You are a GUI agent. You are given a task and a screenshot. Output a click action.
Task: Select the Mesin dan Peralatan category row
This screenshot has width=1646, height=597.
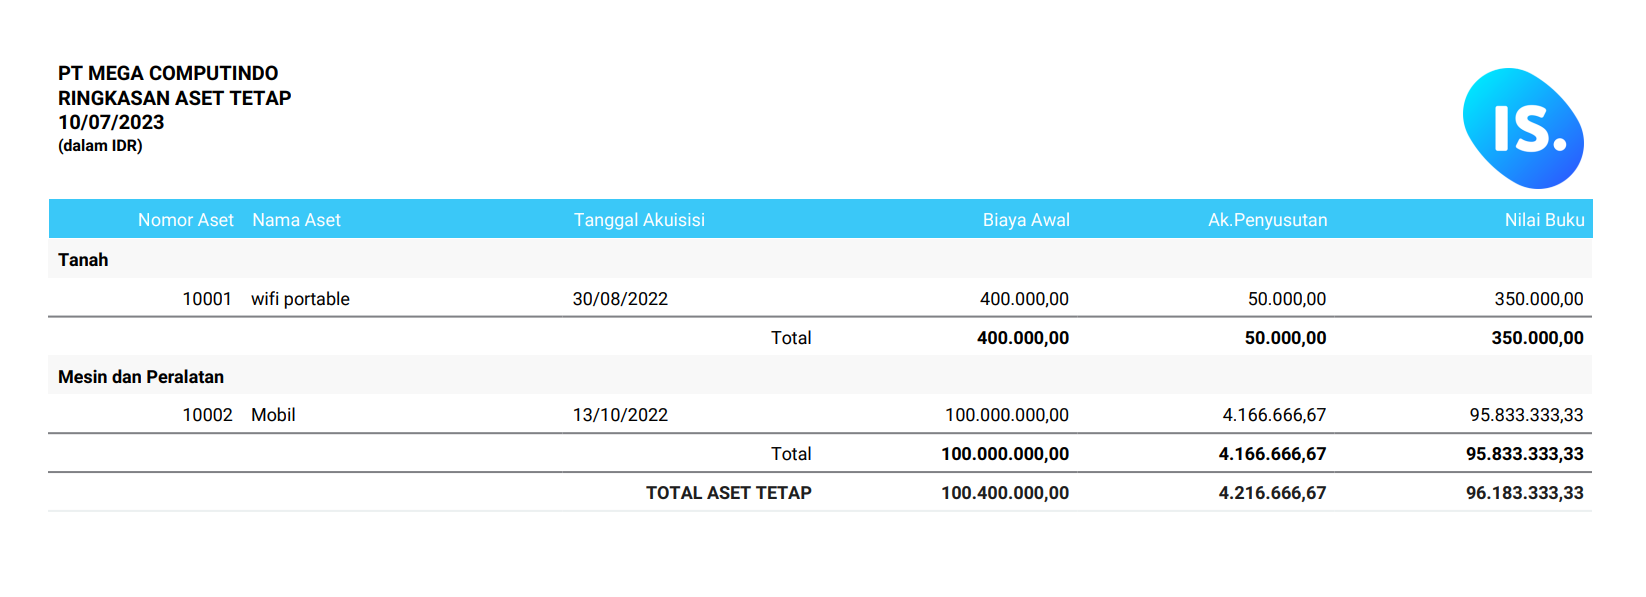[141, 377]
